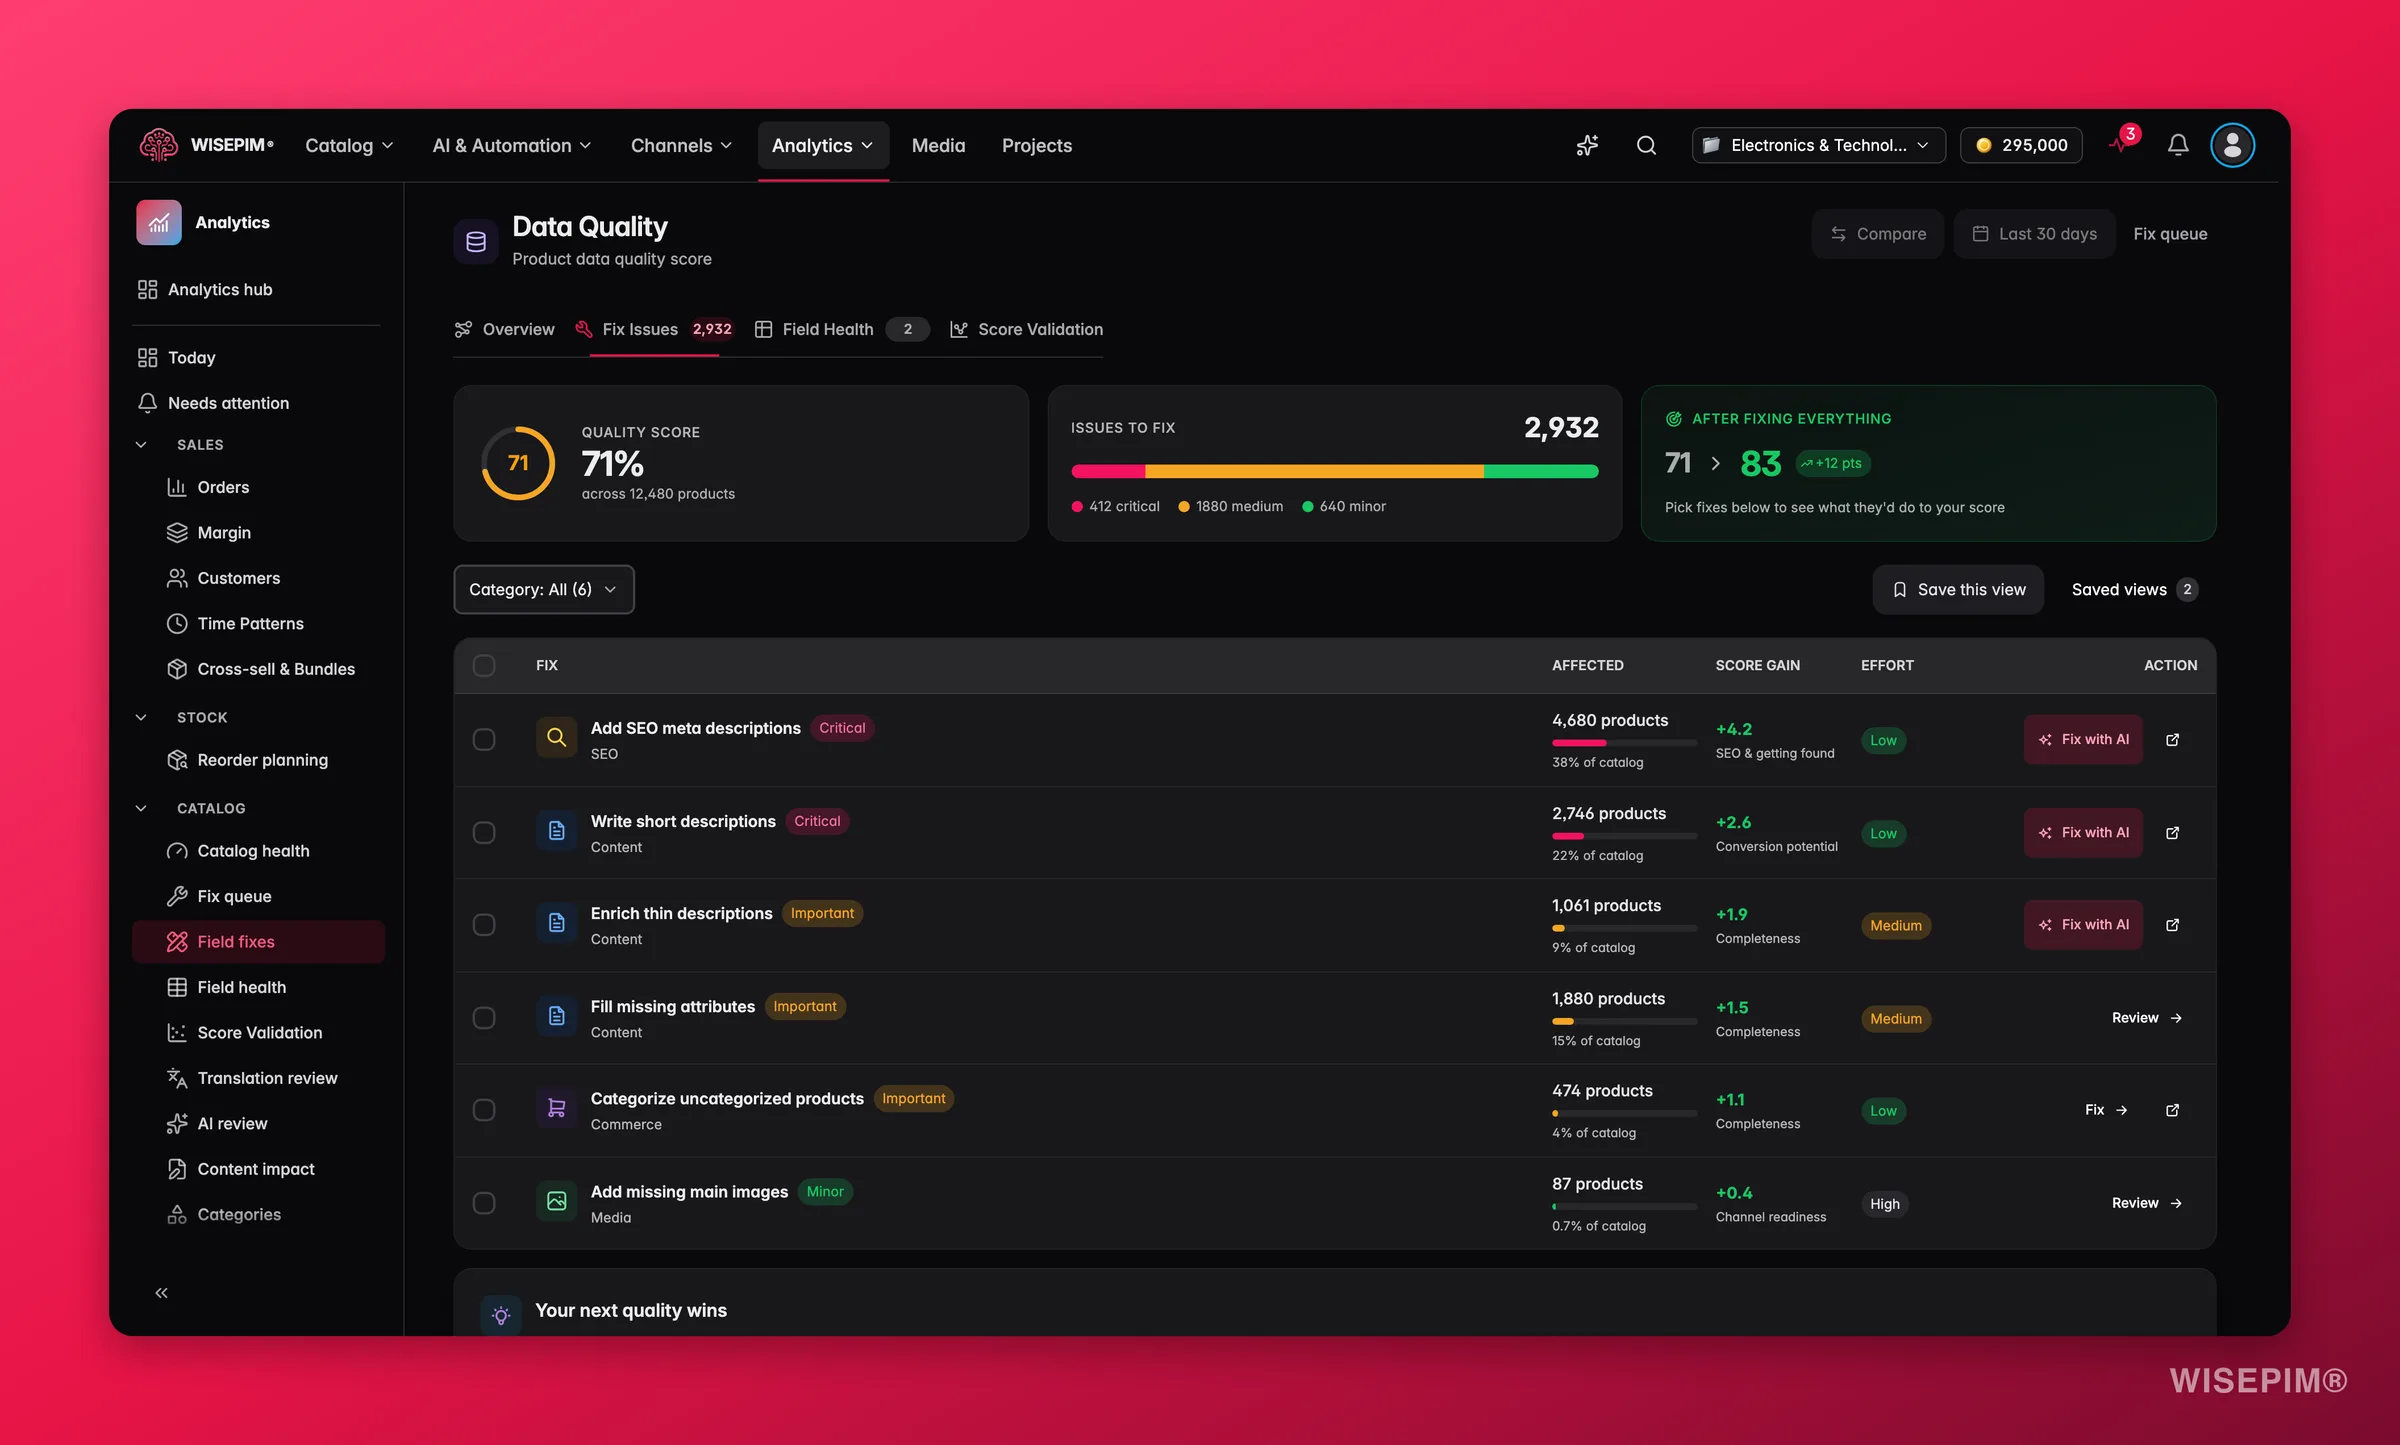Image resolution: width=2400 pixels, height=1445 pixels.
Task: Open the activity pulse icon with badge 3
Action: pos(2123,142)
